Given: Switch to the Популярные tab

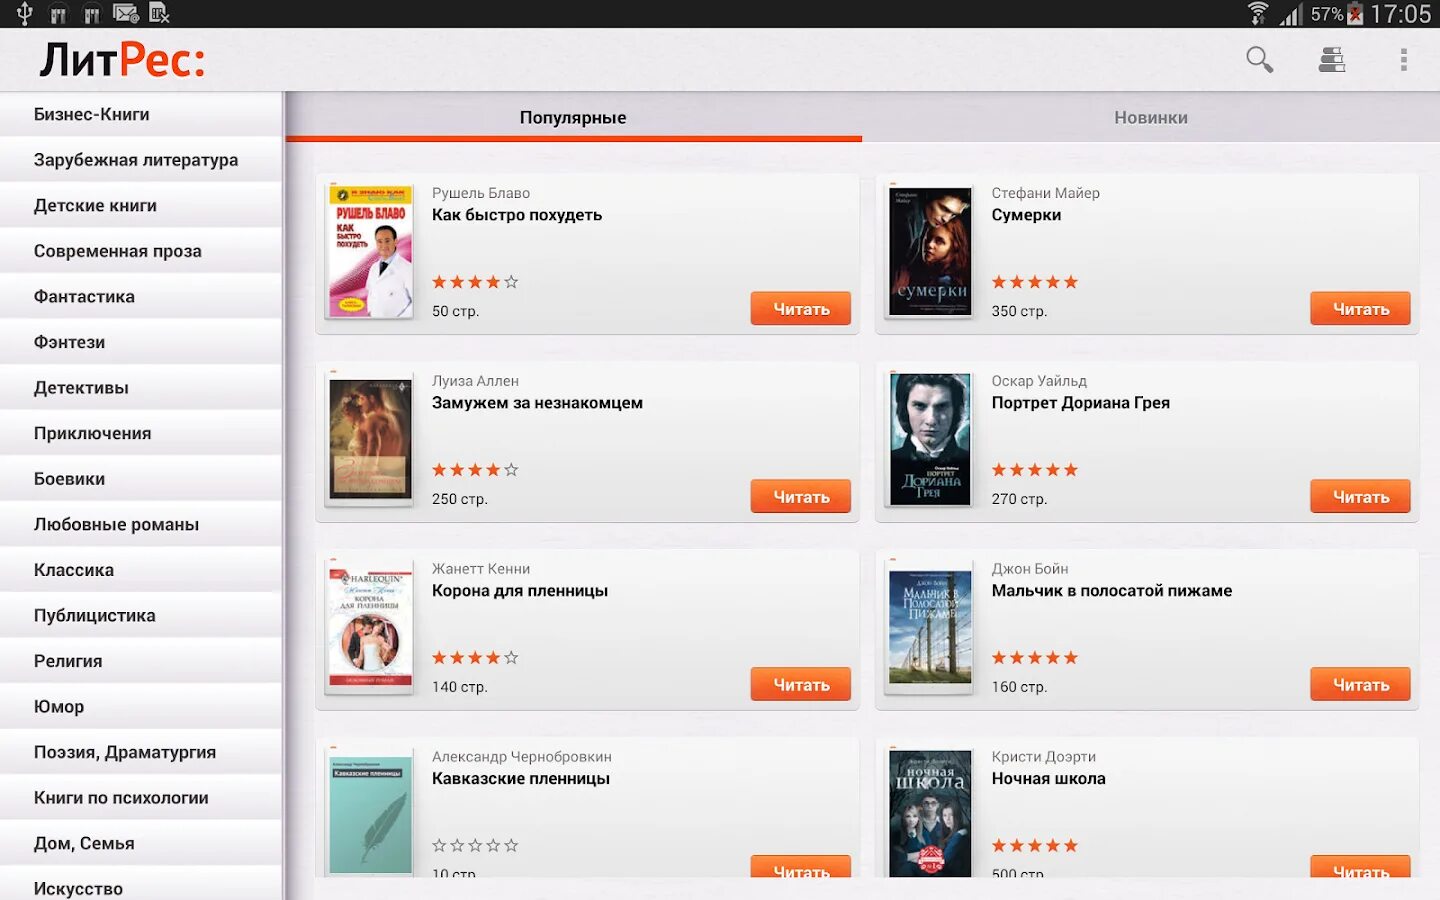Looking at the screenshot, I should coord(573,117).
